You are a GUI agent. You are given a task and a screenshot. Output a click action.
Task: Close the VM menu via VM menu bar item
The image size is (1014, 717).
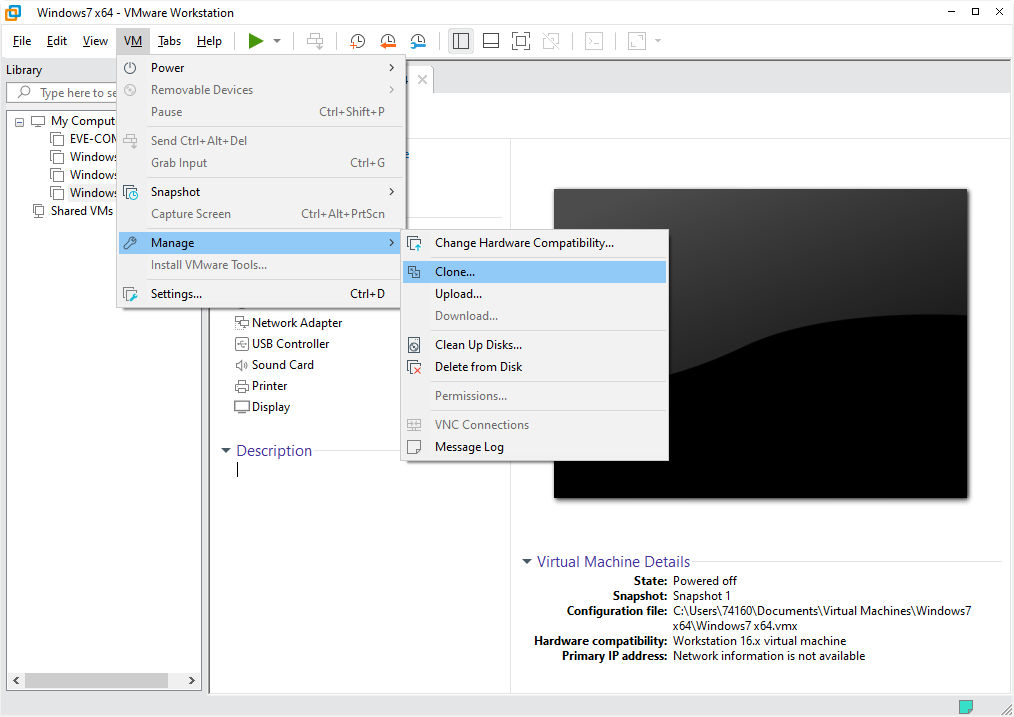coord(133,41)
